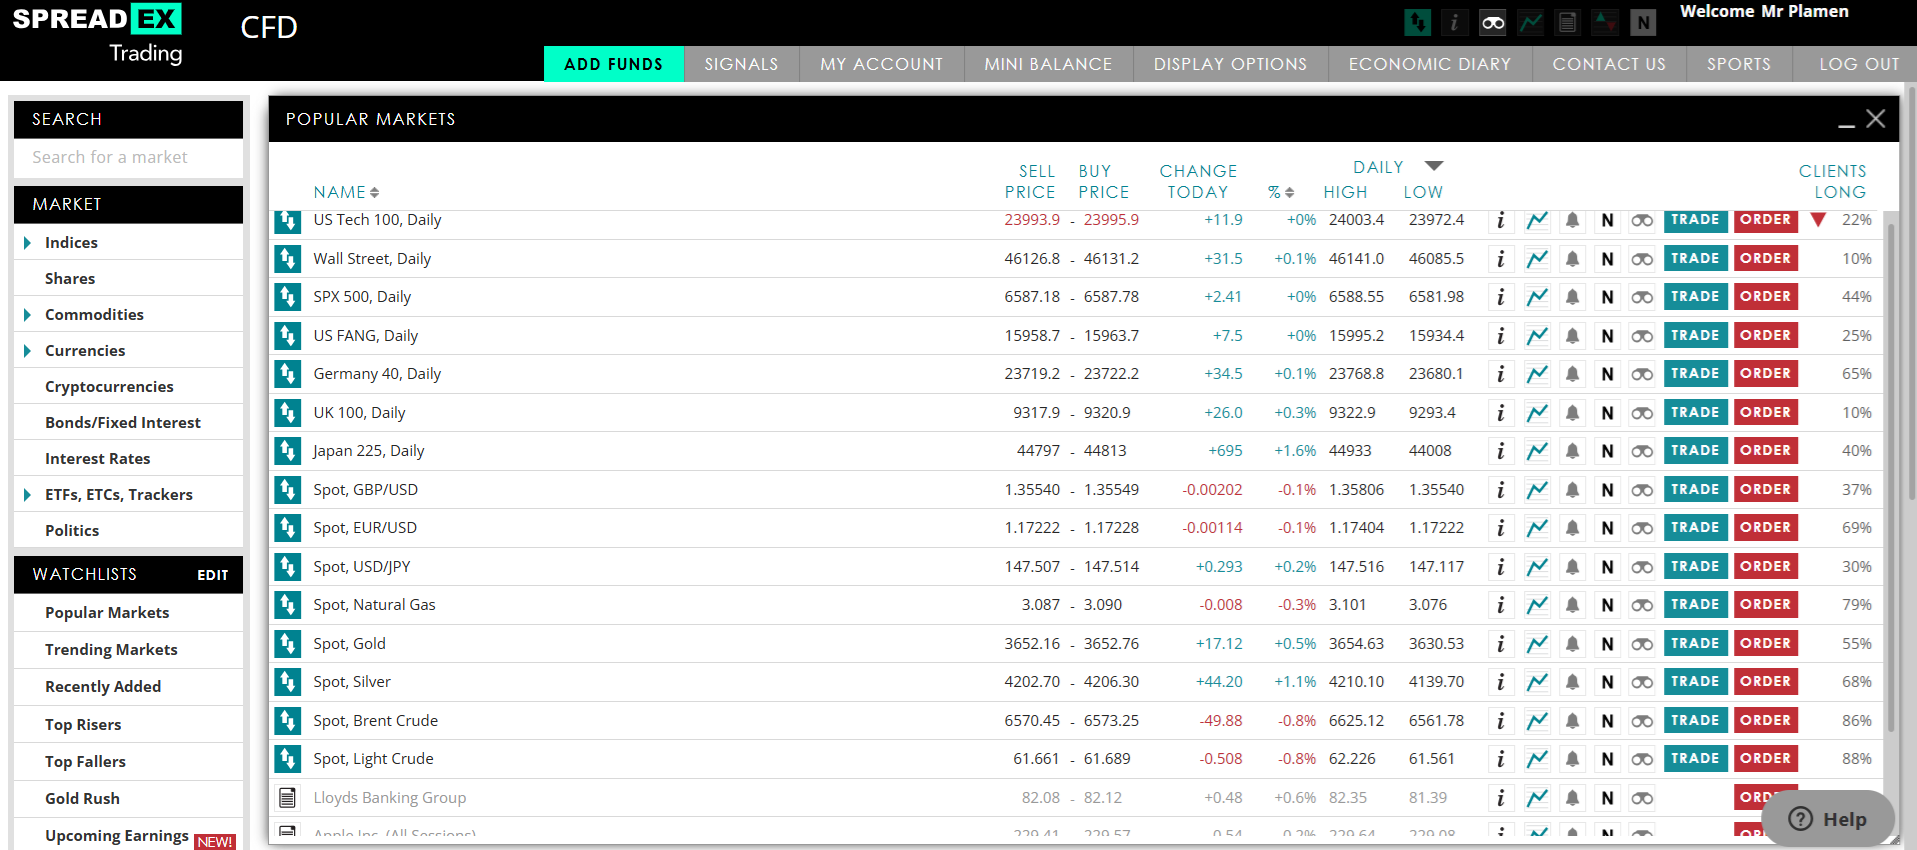Open the Display Options tab
This screenshot has height=850, width=1917.
tap(1230, 64)
